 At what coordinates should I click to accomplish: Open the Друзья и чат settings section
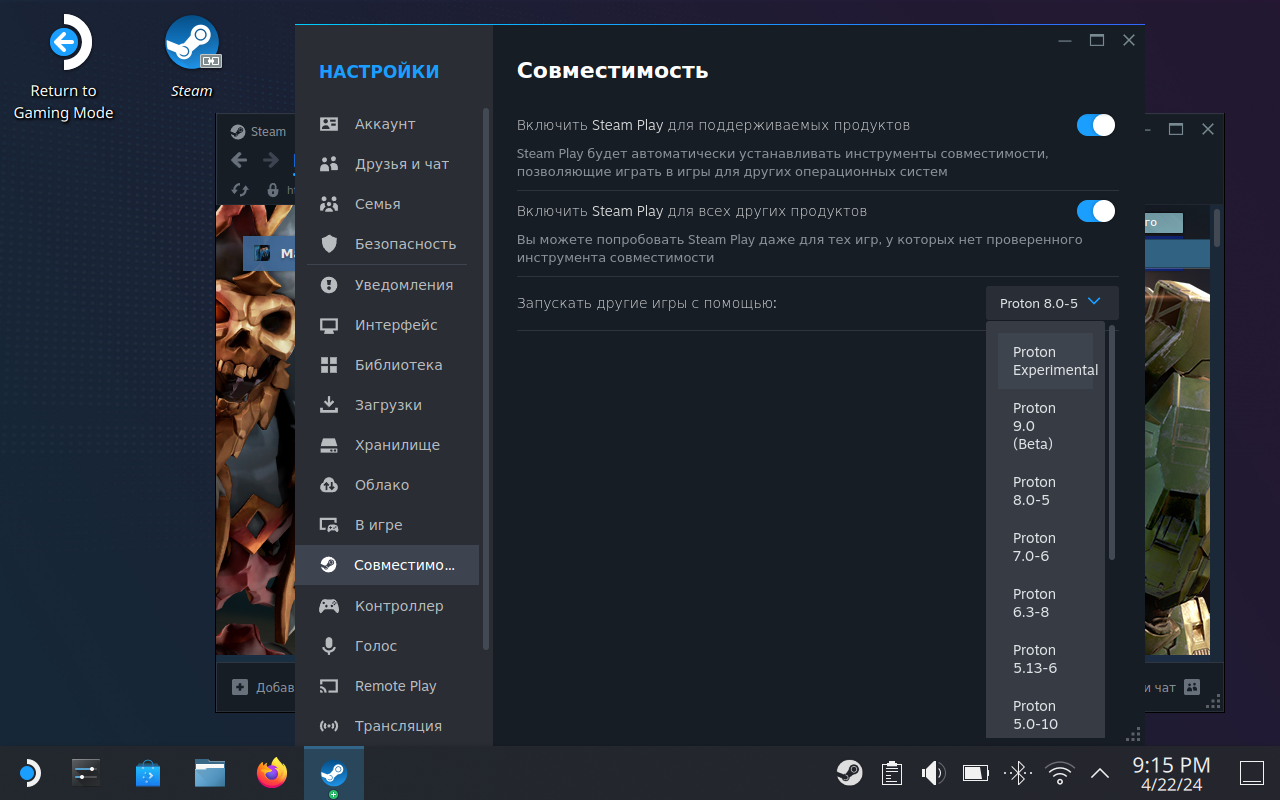pos(387,164)
